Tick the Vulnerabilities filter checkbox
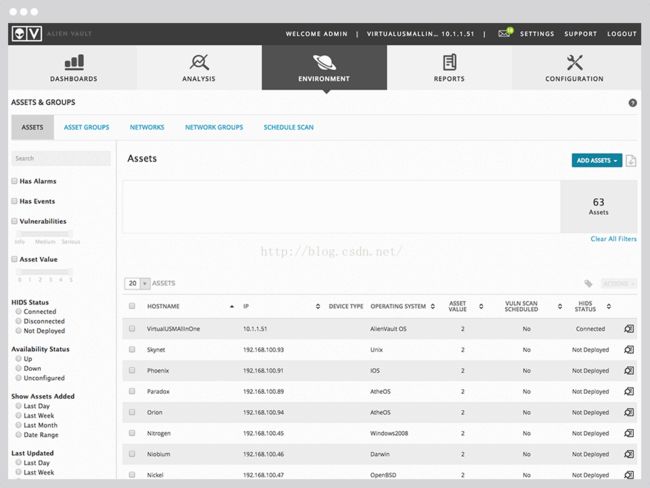The width and height of the screenshot is (650, 488). click(15, 221)
